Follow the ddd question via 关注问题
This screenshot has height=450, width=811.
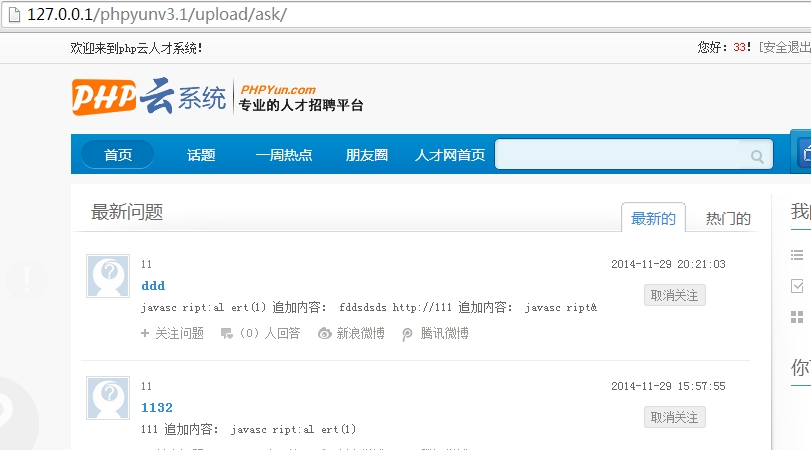(172, 334)
